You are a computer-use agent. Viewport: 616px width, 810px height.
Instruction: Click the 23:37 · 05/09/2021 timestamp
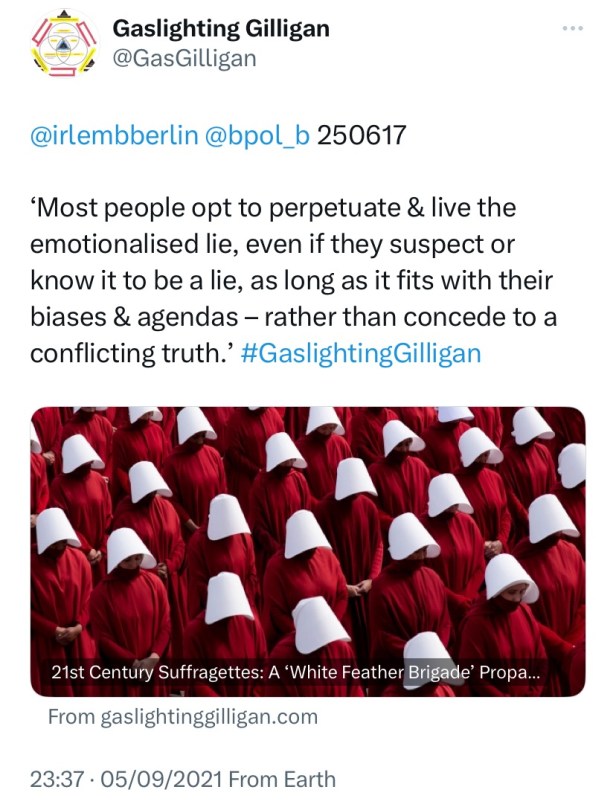click(x=126, y=779)
